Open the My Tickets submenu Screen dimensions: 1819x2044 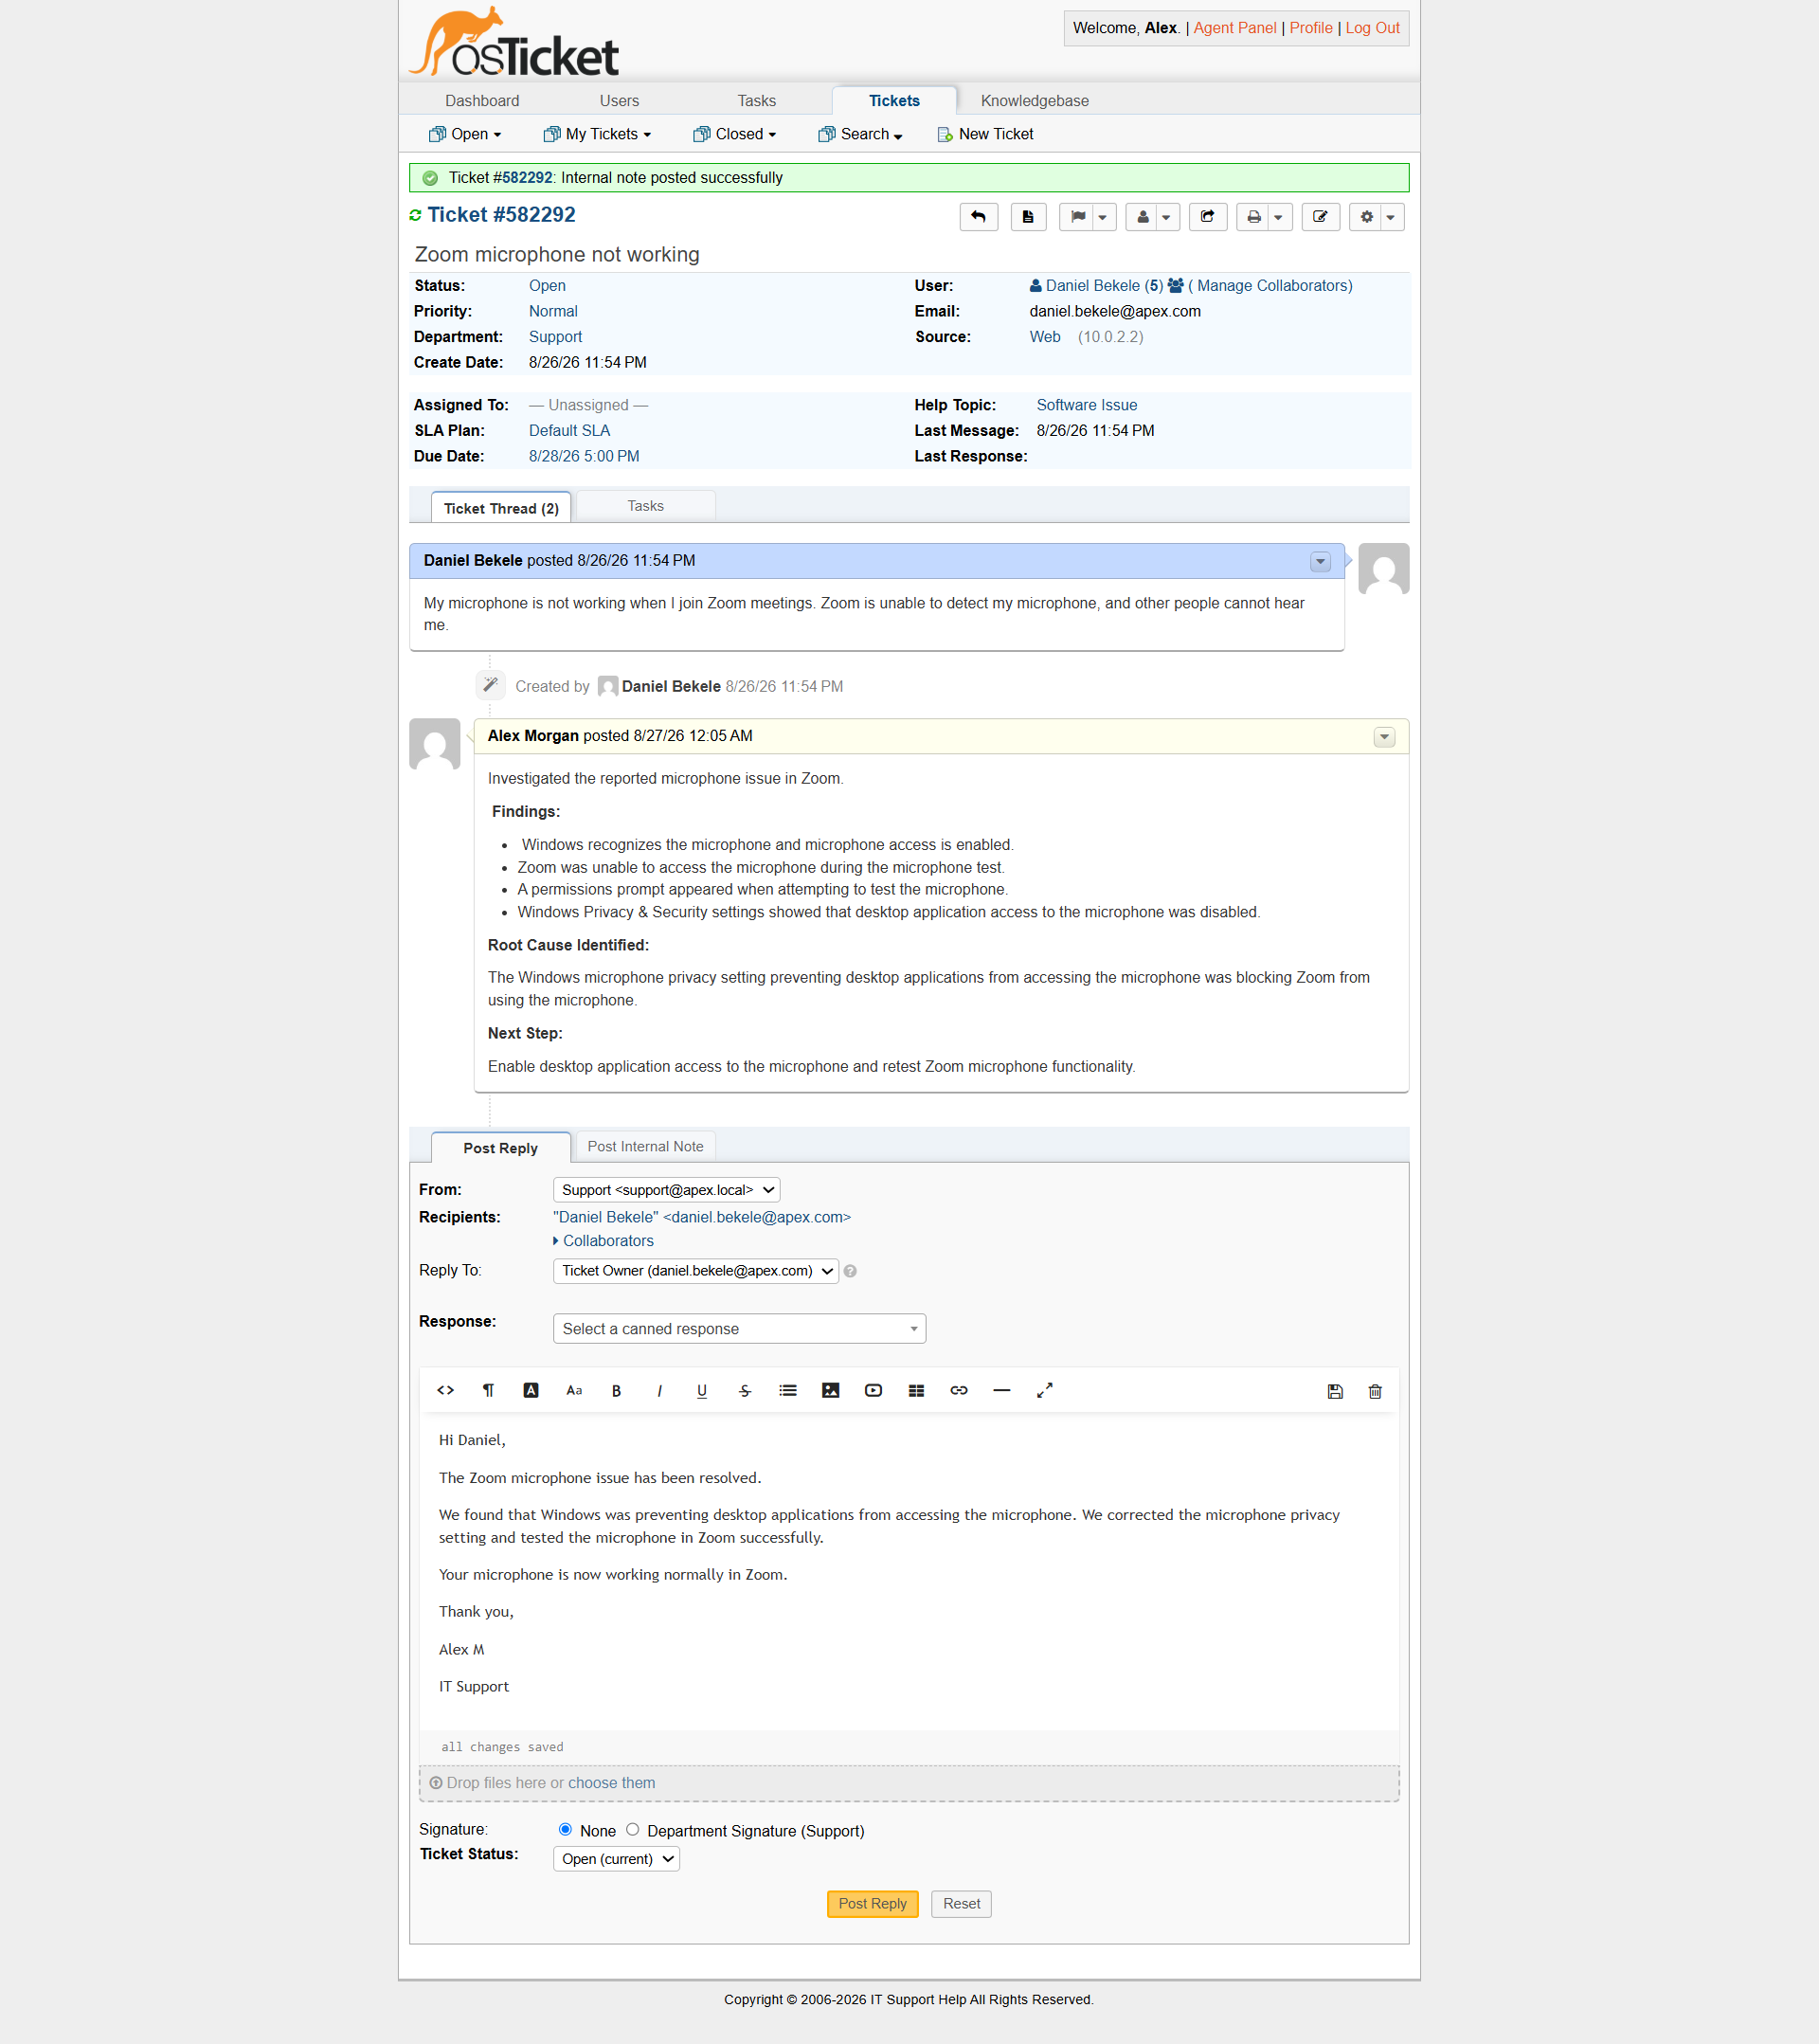coord(597,134)
